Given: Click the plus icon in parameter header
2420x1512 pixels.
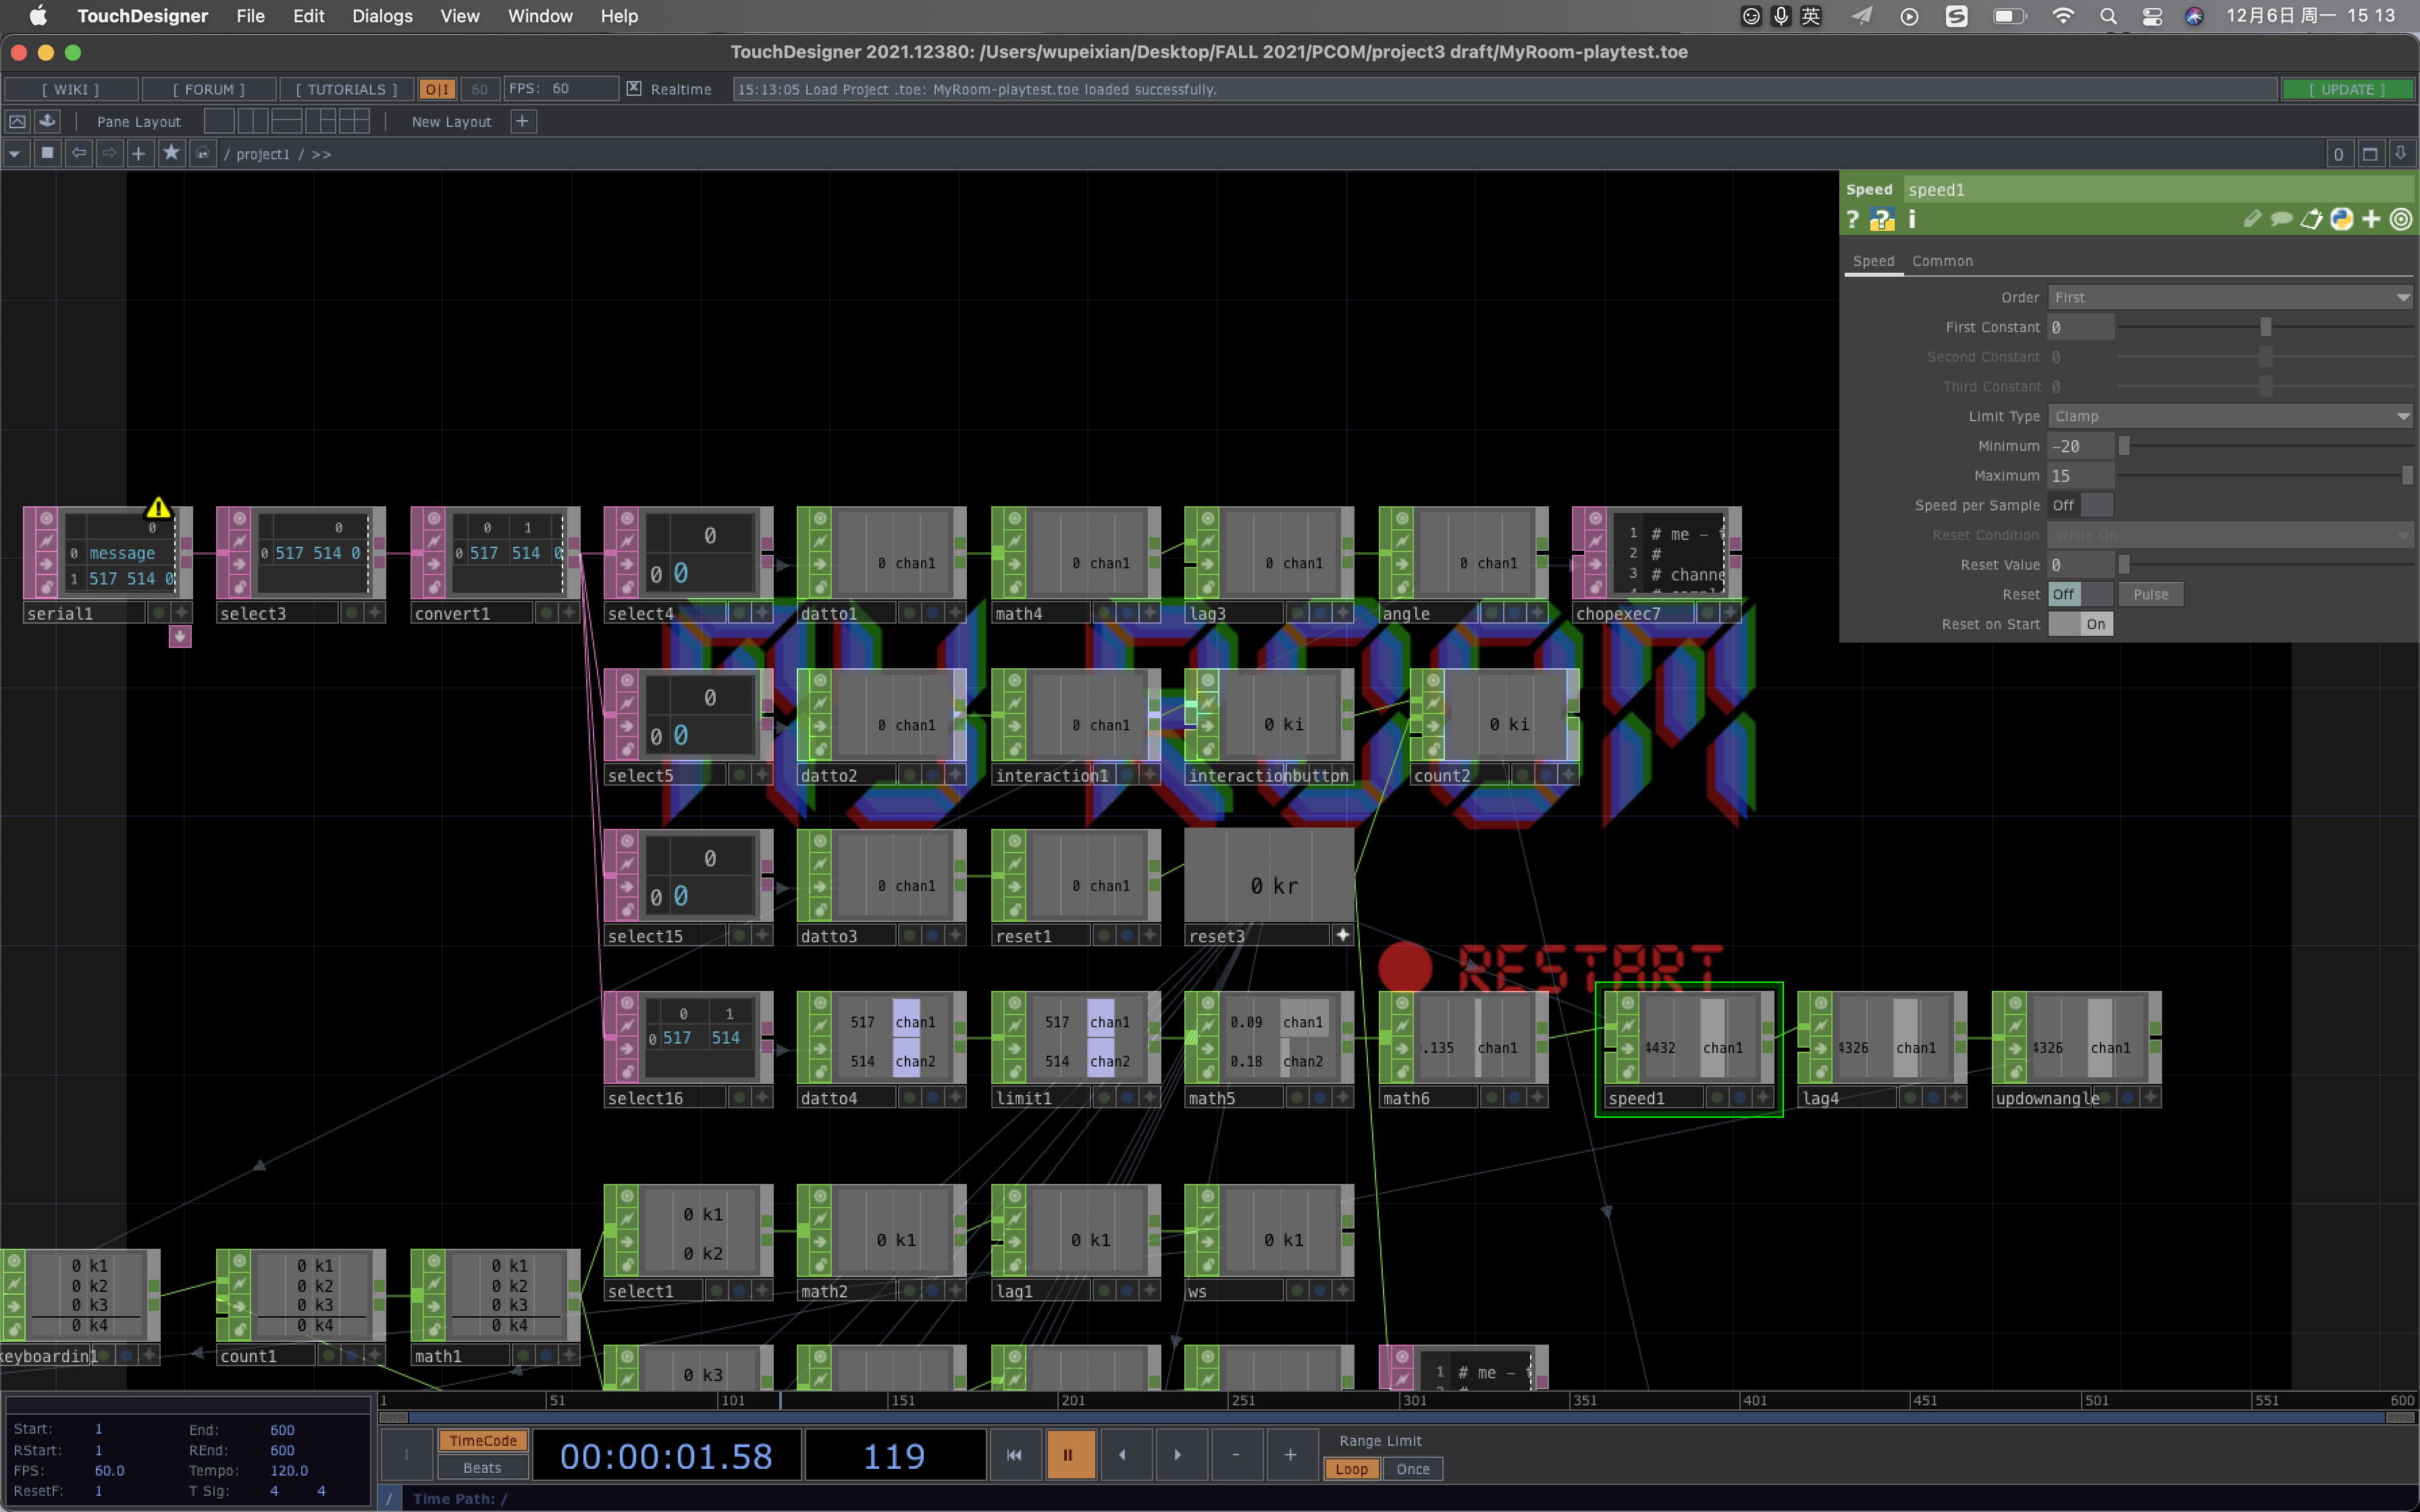Looking at the screenshot, I should (2371, 219).
